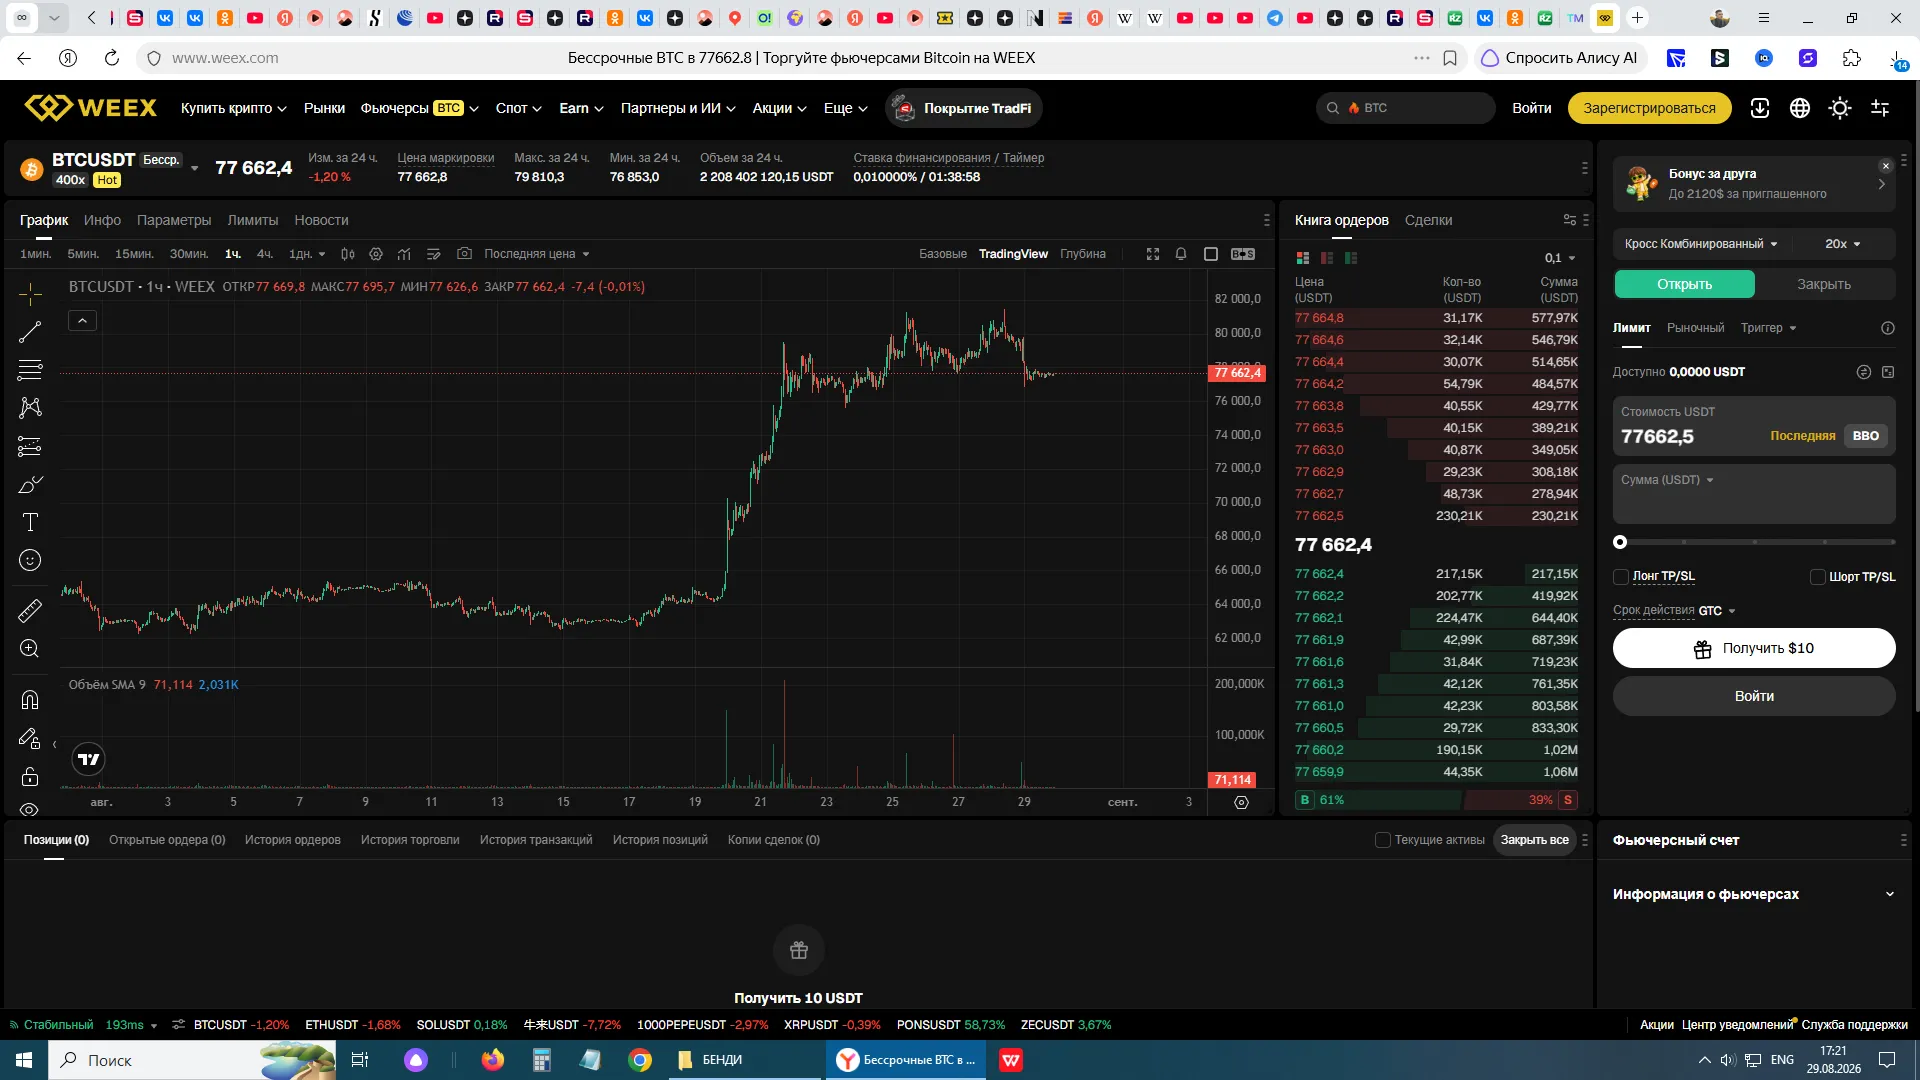1920x1080 pixels.
Task: Open the 0,1 price grouping dropdown
Action: 1560,258
